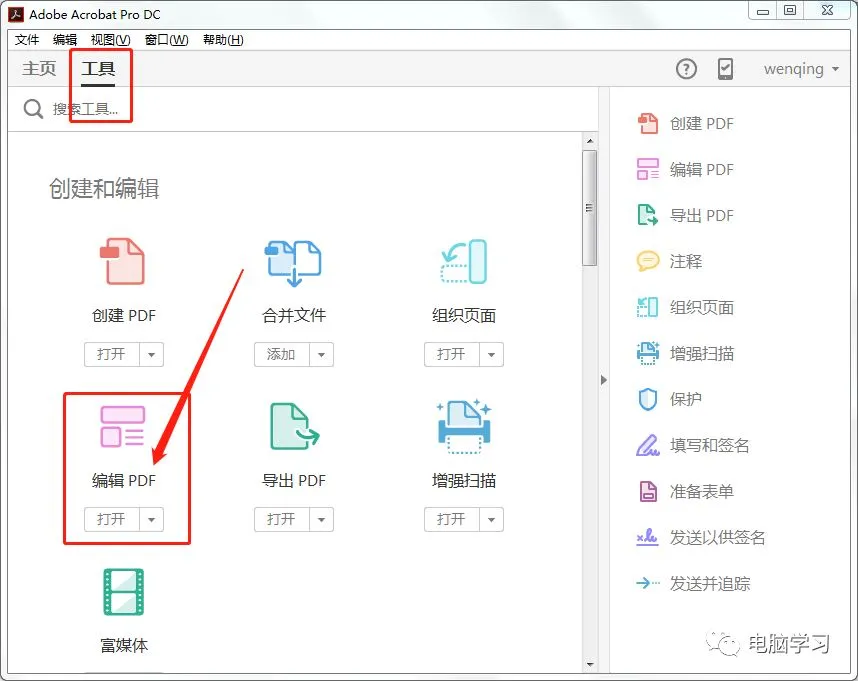Click the Enhance Scans (增强扫描) grid icon
This screenshot has width=858, height=681.
pyautogui.click(x=464, y=427)
